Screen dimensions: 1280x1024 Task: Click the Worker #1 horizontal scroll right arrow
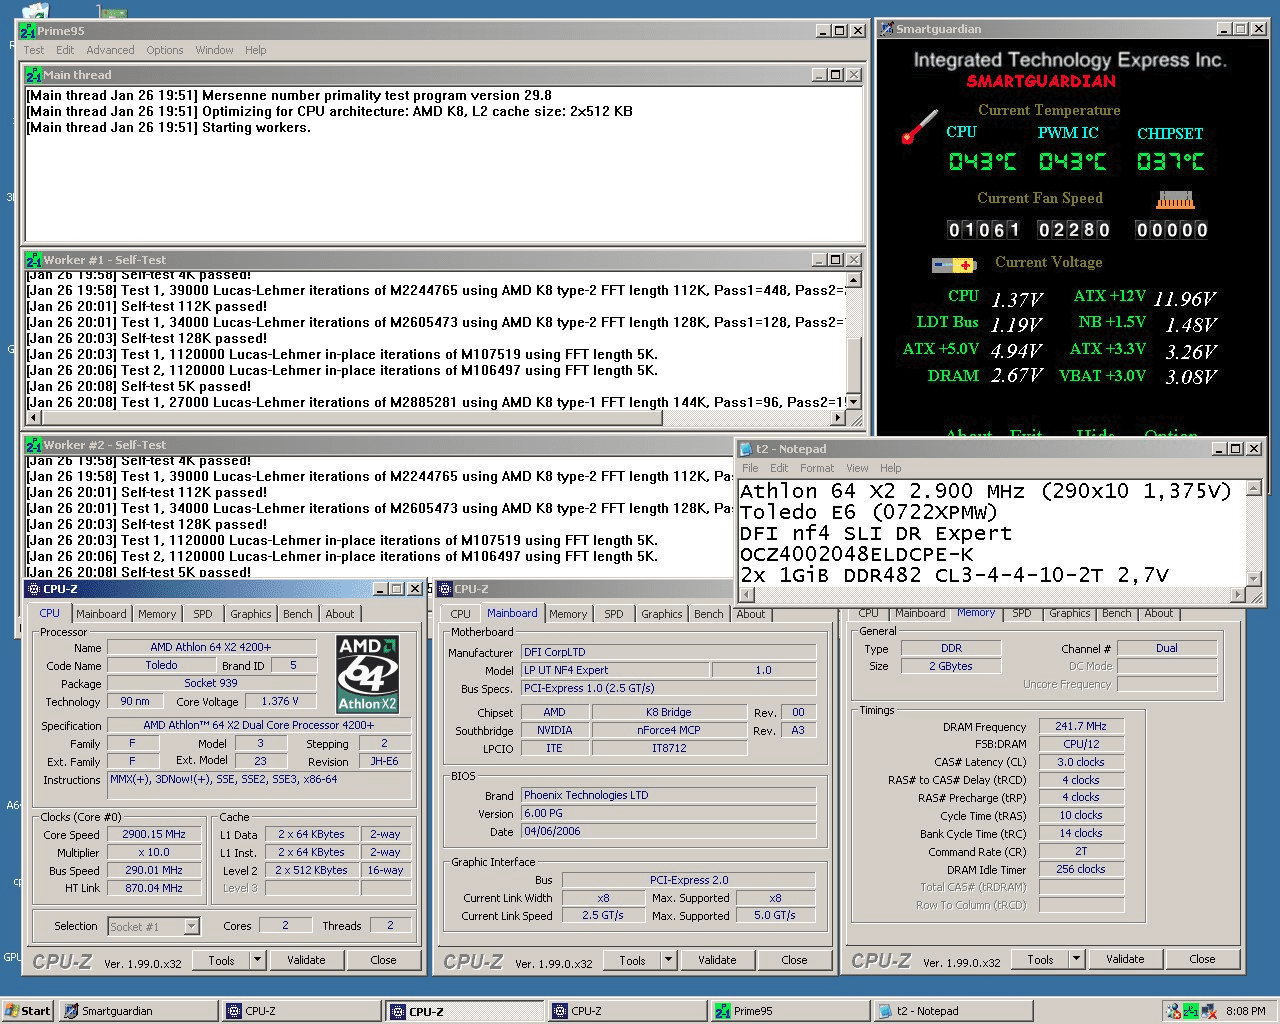(837, 417)
